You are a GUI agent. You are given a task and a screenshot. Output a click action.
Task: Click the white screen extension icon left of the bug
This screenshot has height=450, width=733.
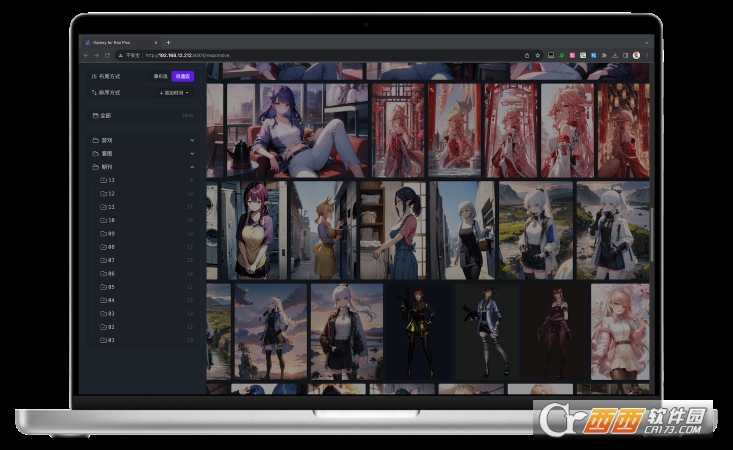551,55
